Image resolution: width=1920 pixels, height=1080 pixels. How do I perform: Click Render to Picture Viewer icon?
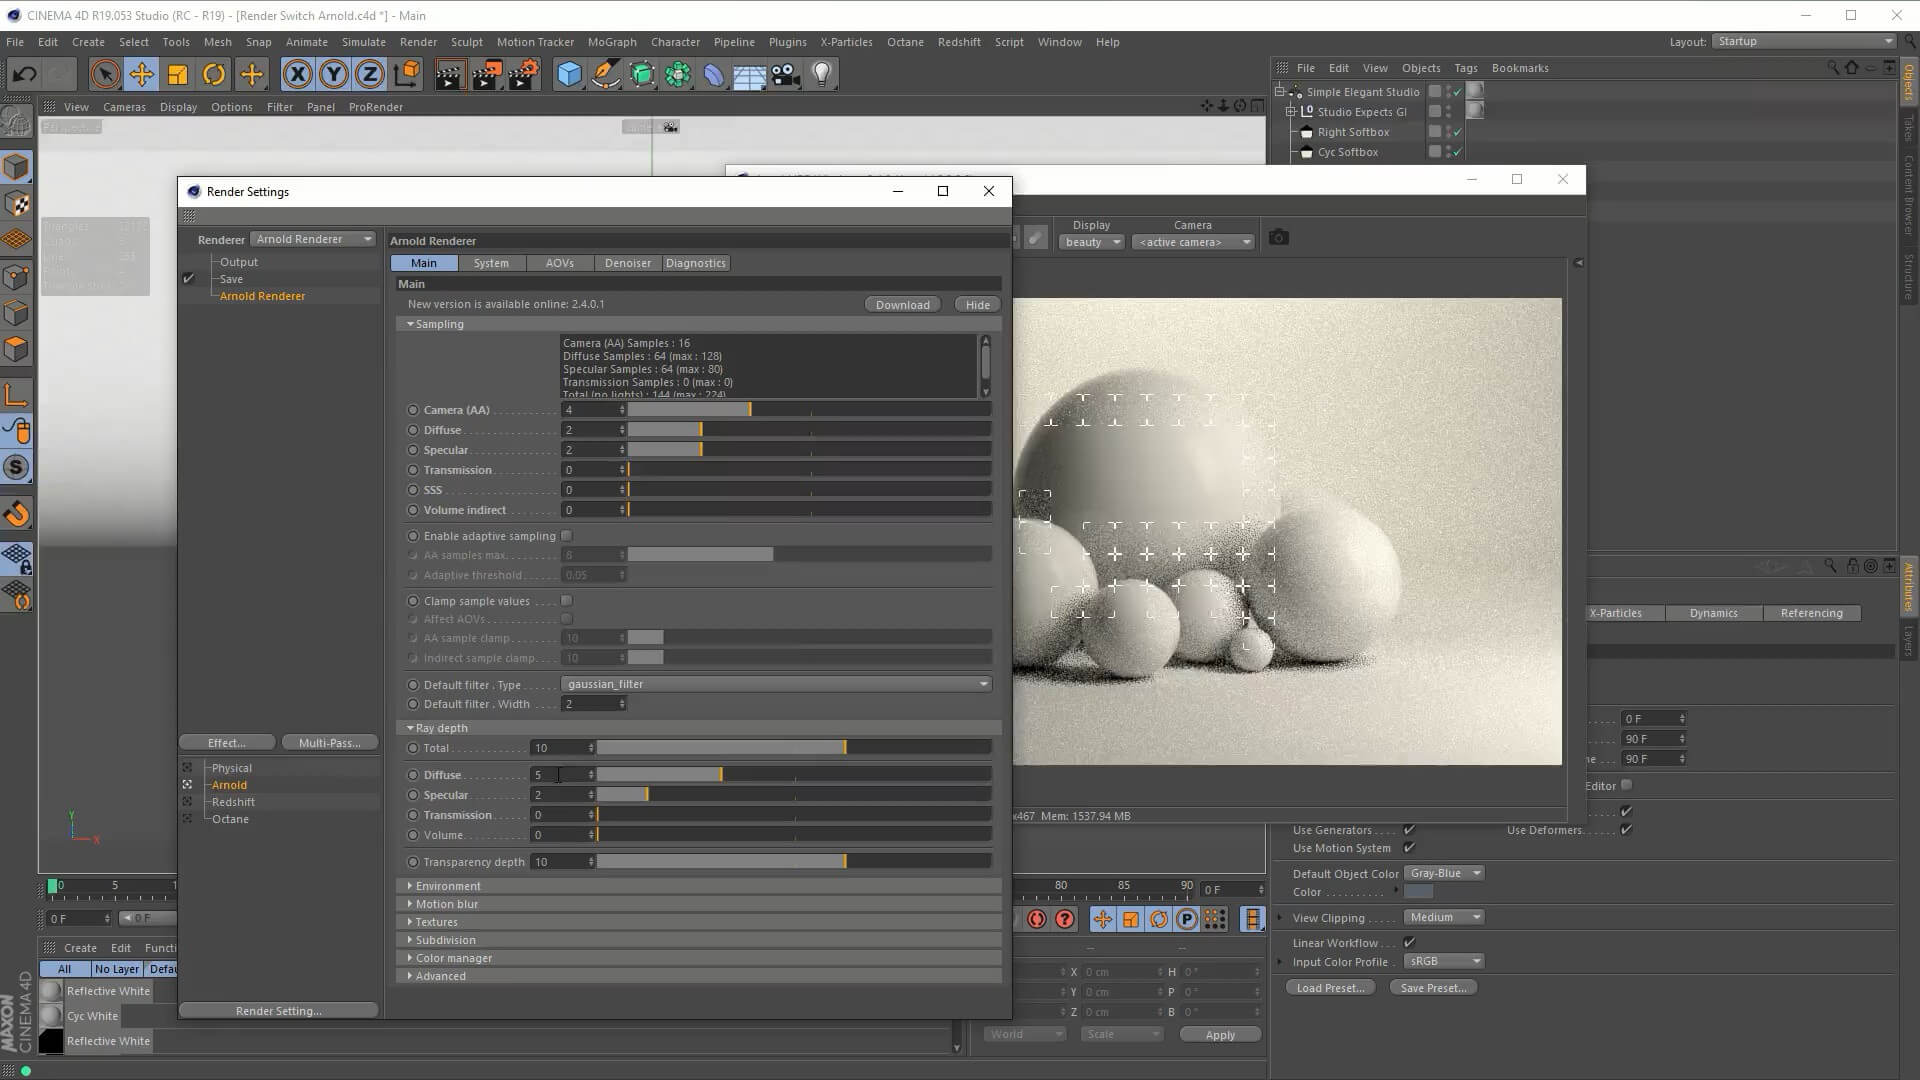pyautogui.click(x=487, y=74)
